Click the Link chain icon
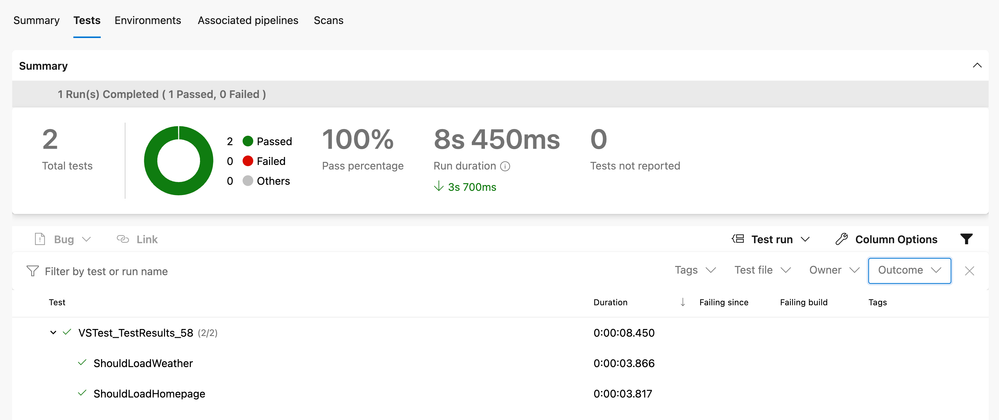Image resolution: width=999 pixels, height=420 pixels. [x=123, y=239]
